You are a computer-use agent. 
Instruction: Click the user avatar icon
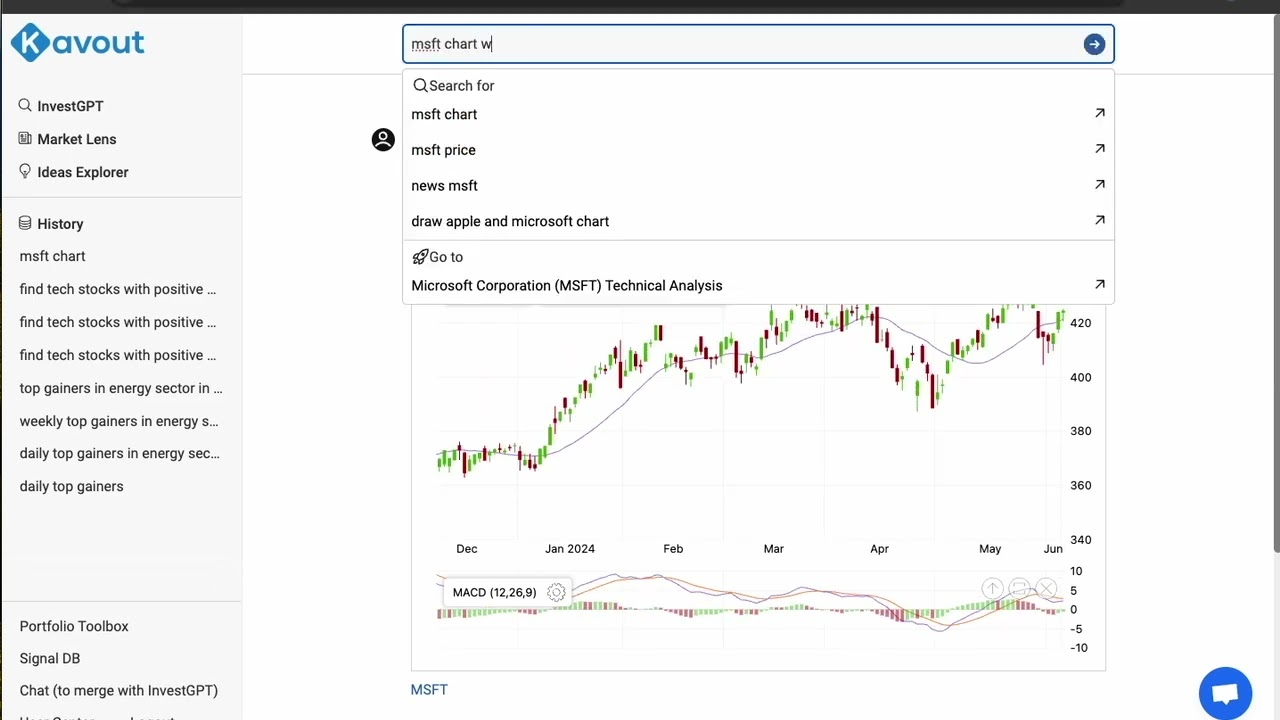(383, 140)
